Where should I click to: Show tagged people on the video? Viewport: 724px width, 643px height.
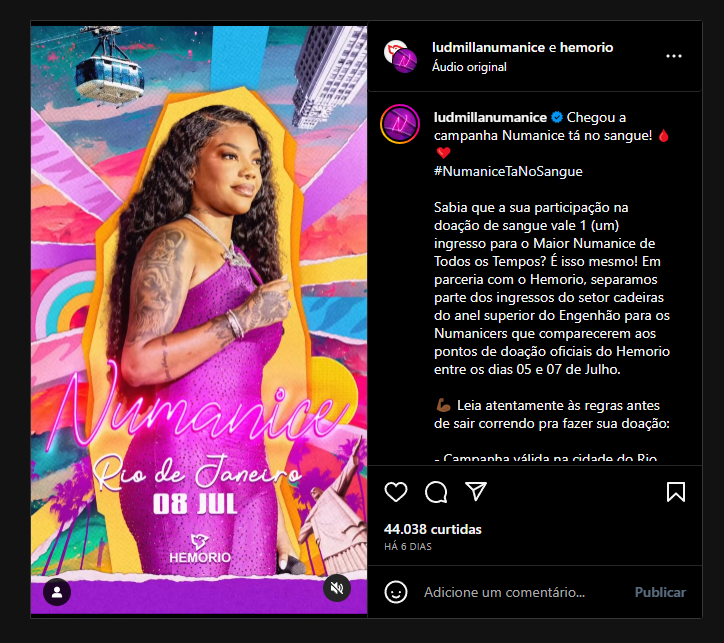(57, 592)
